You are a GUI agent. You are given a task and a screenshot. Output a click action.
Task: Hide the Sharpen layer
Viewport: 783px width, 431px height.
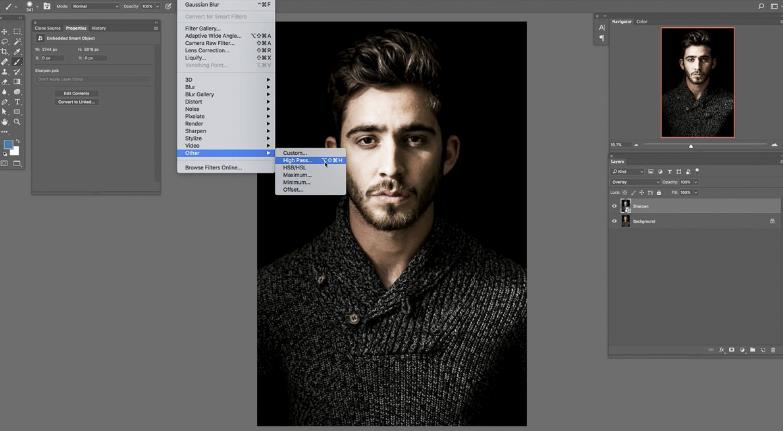pyautogui.click(x=614, y=206)
